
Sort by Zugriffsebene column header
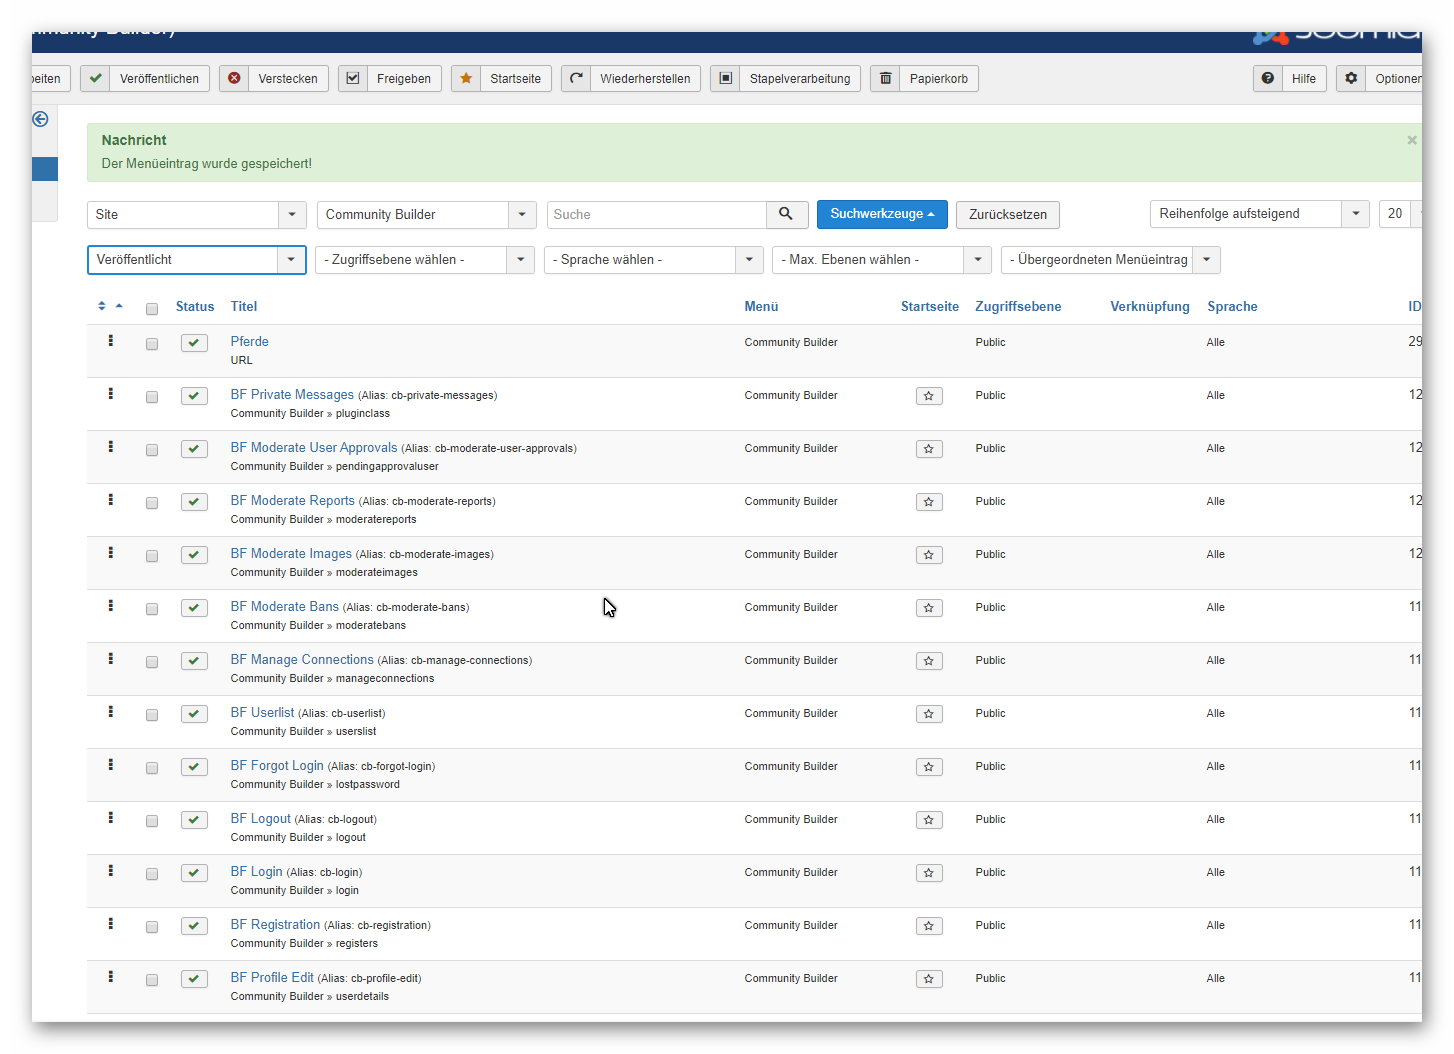[x=1018, y=307]
